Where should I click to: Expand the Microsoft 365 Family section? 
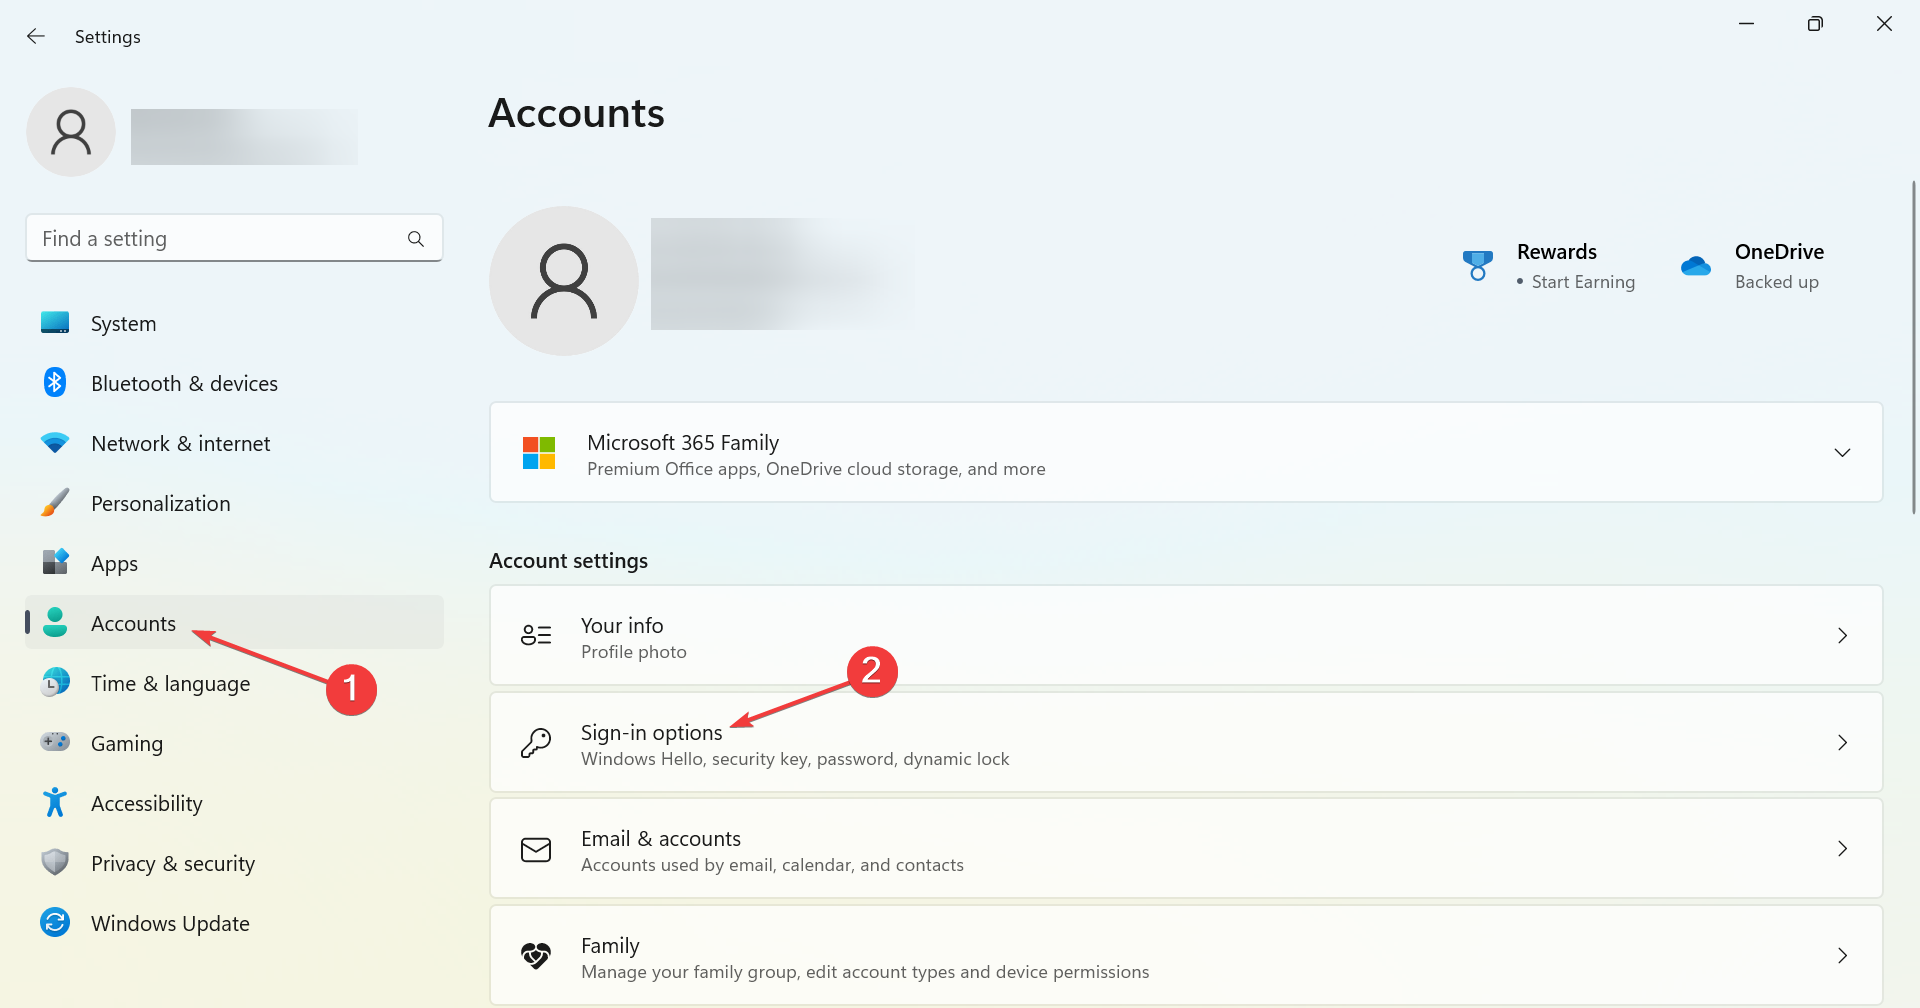pos(1843,452)
